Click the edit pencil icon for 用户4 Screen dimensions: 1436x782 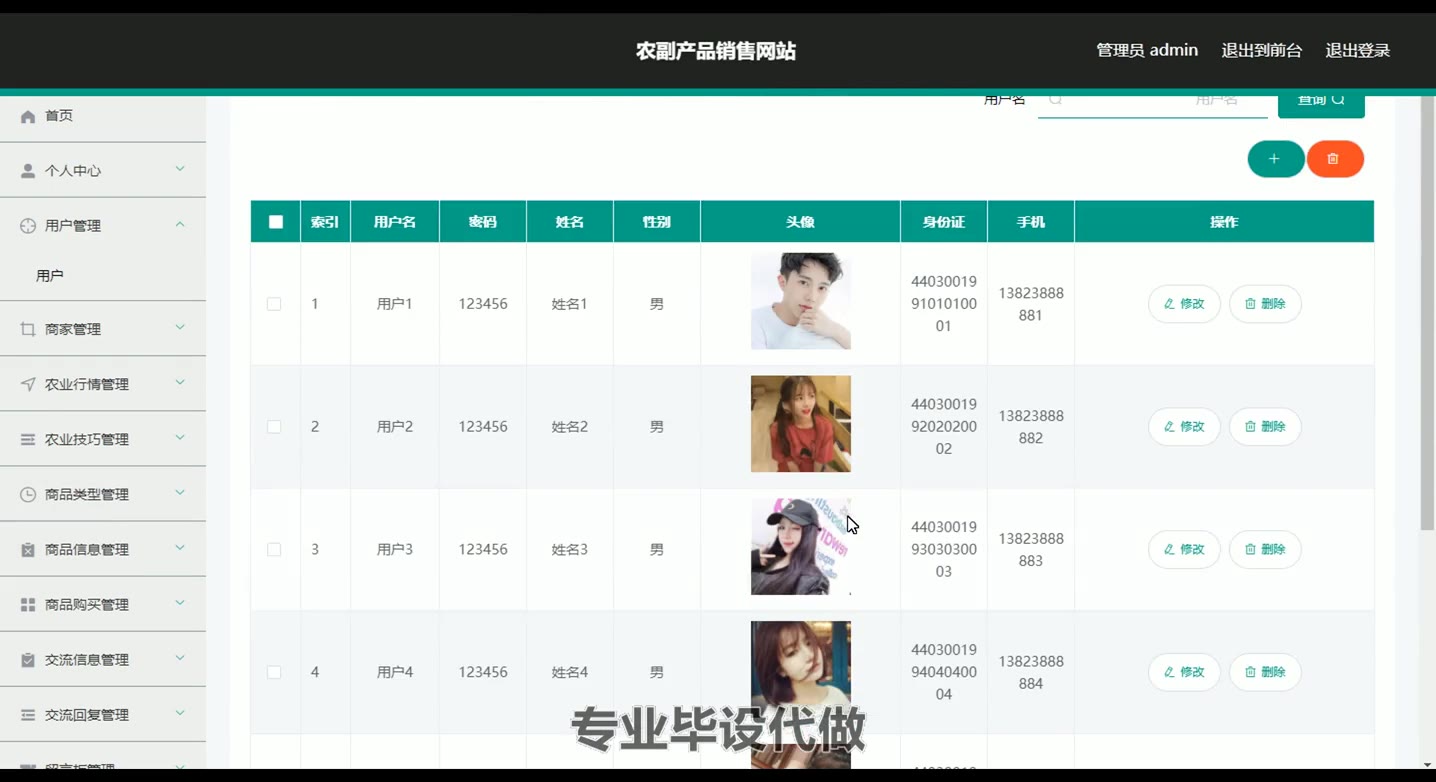coord(1169,672)
